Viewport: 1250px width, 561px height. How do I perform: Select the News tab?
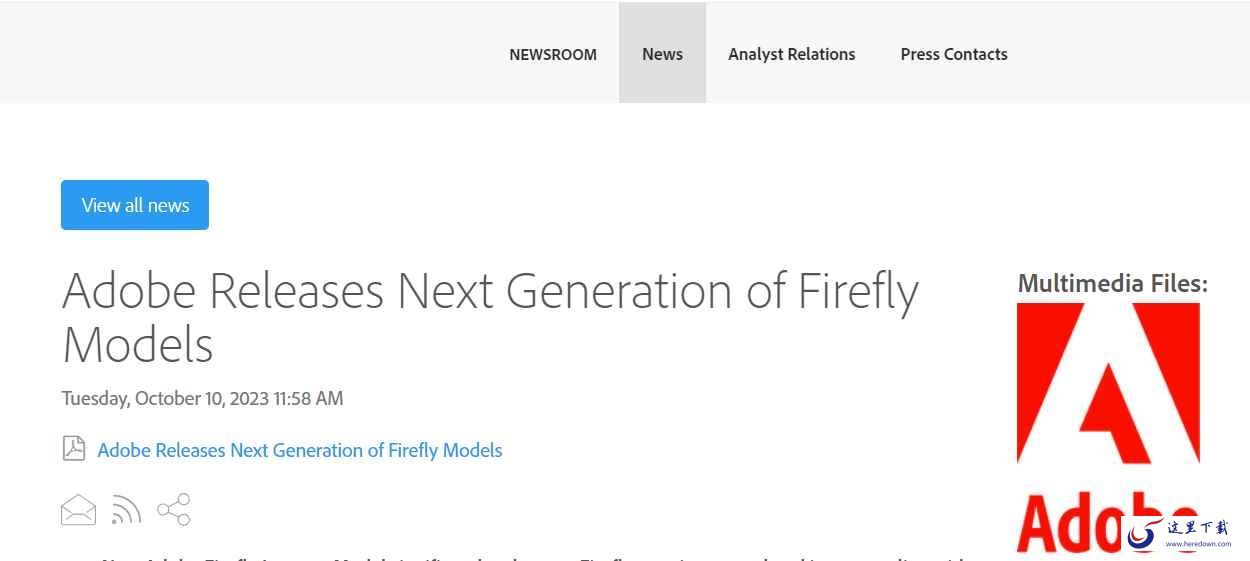click(x=662, y=54)
